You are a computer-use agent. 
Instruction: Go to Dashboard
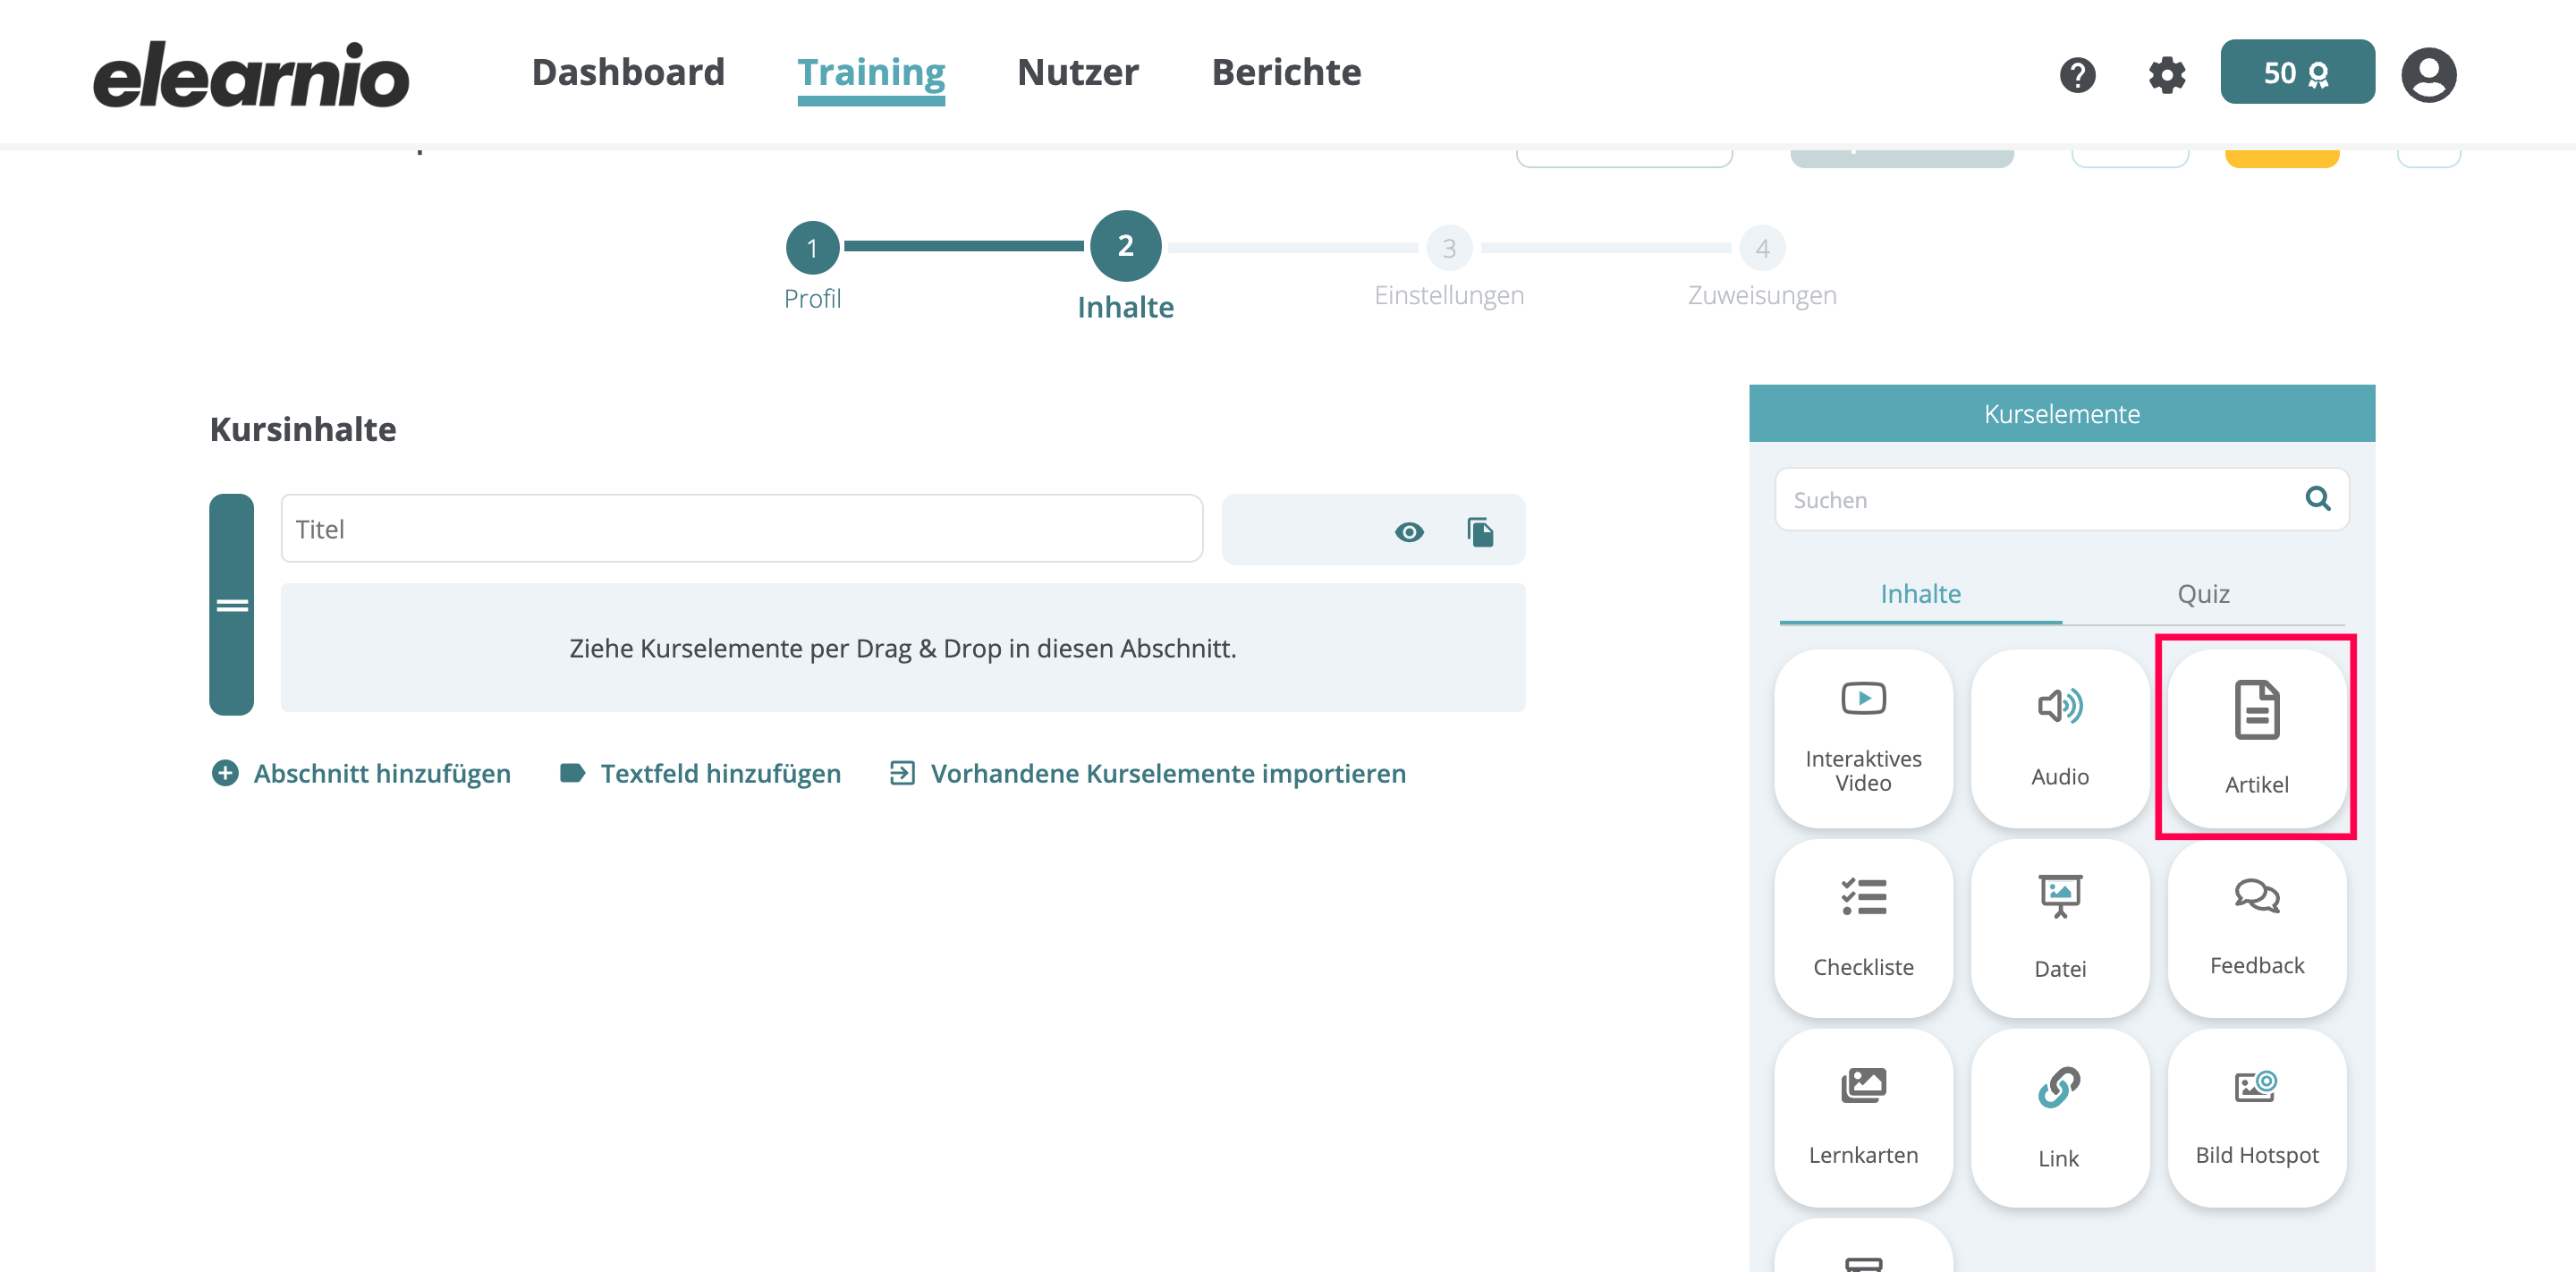[628, 72]
